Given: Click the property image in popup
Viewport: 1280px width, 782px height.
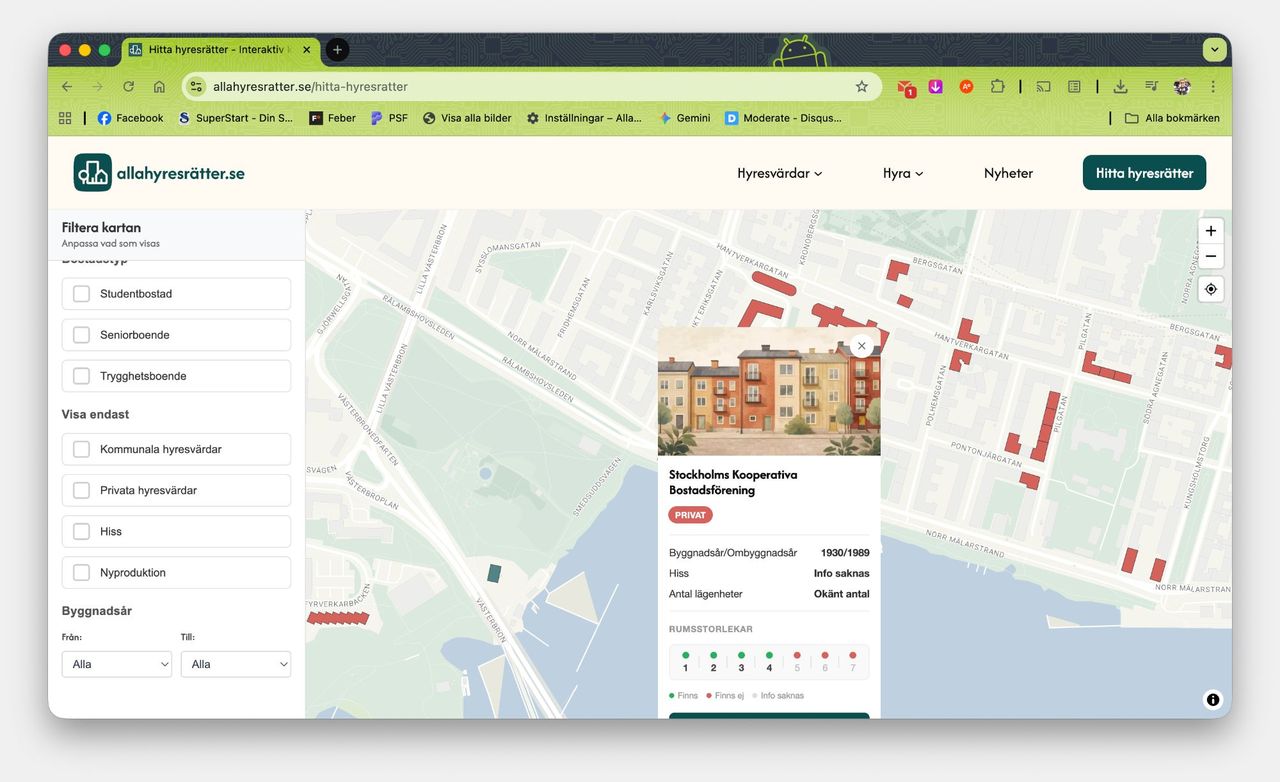Looking at the screenshot, I should (x=768, y=400).
